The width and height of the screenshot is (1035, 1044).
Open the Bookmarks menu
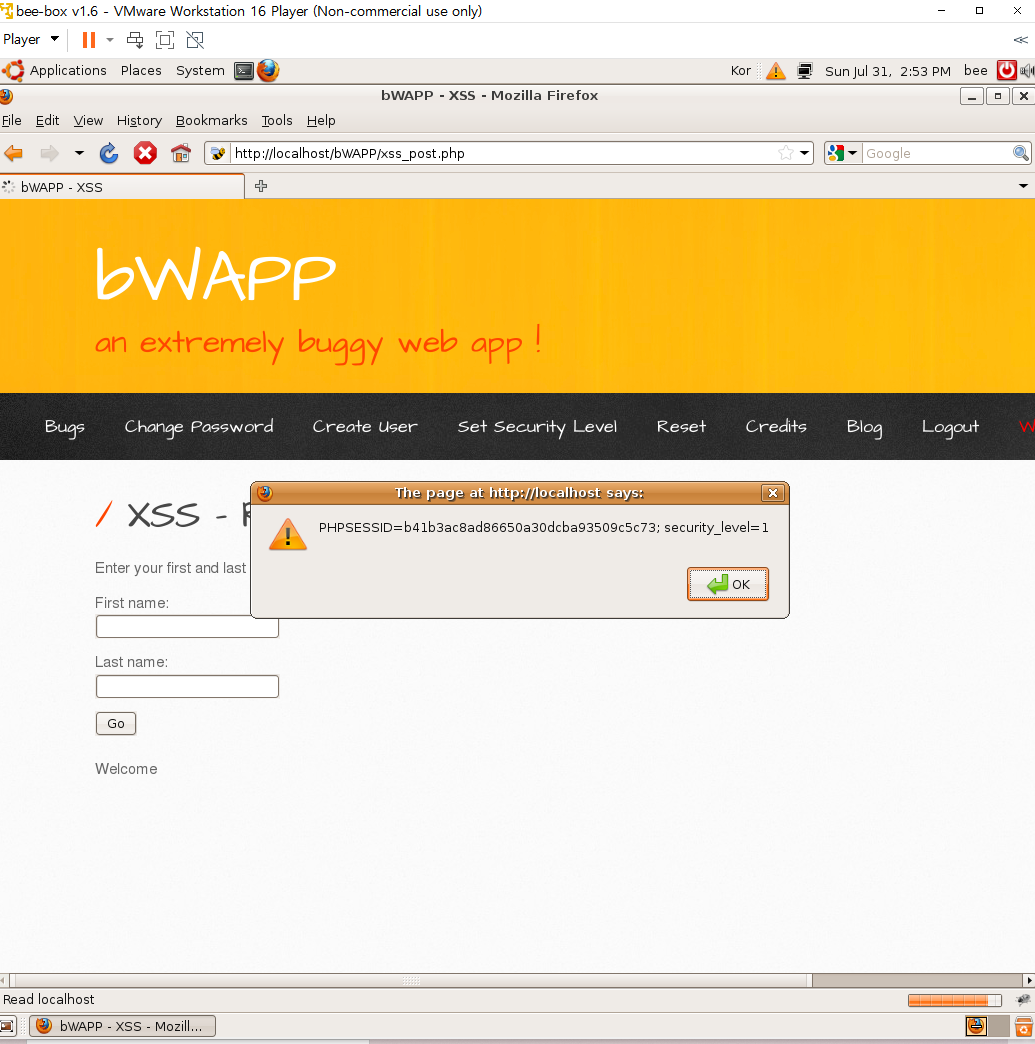[211, 121]
